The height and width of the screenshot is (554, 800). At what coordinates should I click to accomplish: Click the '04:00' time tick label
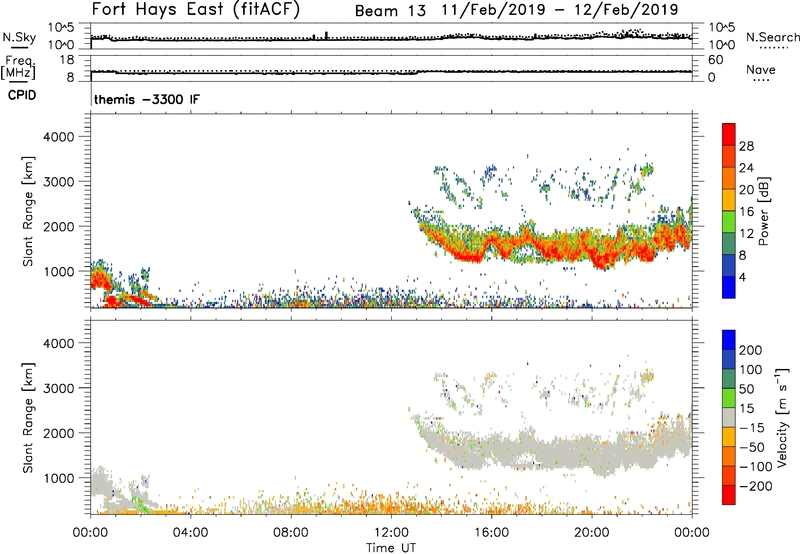pyautogui.click(x=191, y=533)
